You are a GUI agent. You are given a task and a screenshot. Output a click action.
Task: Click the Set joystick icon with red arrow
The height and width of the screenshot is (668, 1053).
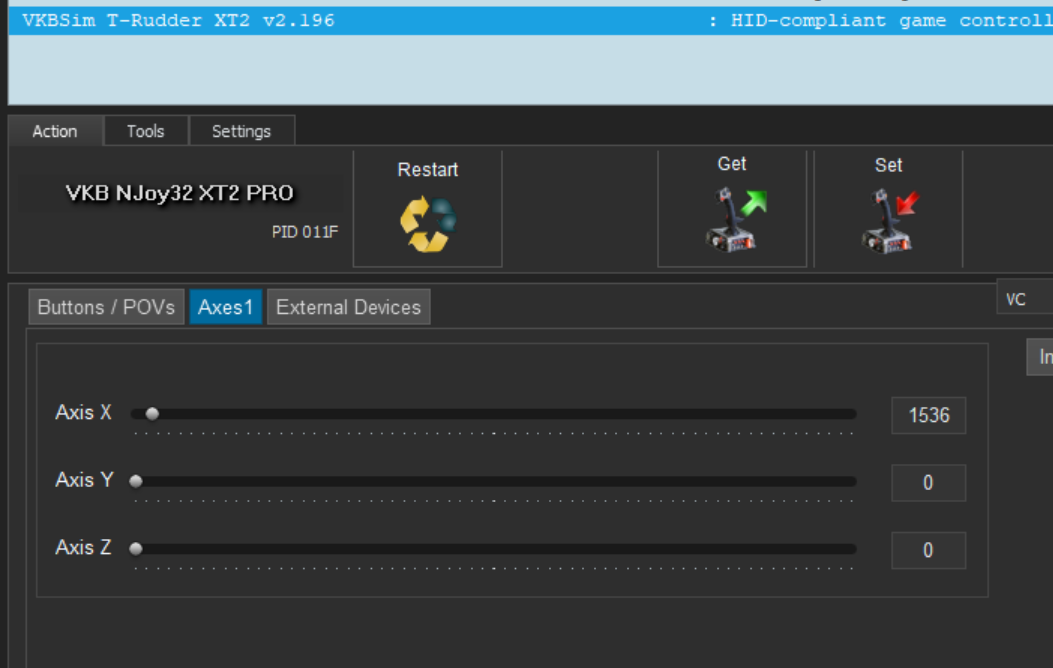(890, 220)
